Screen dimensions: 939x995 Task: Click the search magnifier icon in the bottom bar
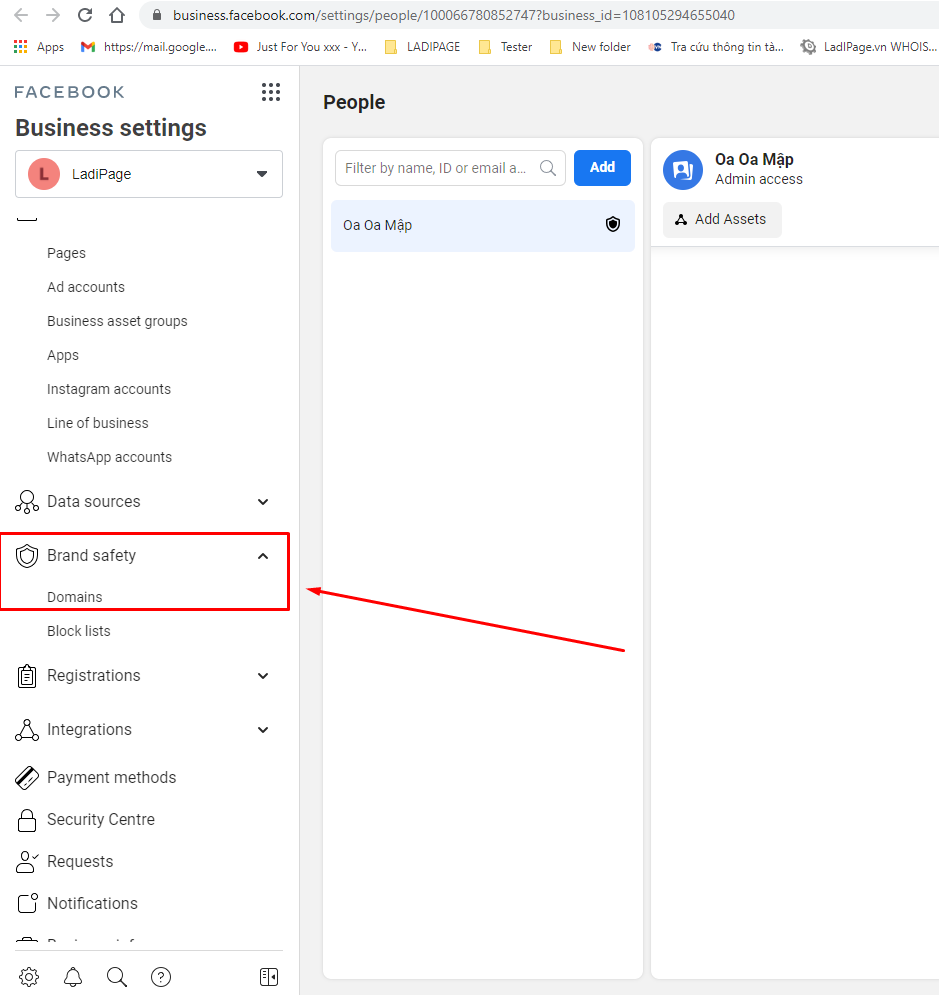click(117, 977)
